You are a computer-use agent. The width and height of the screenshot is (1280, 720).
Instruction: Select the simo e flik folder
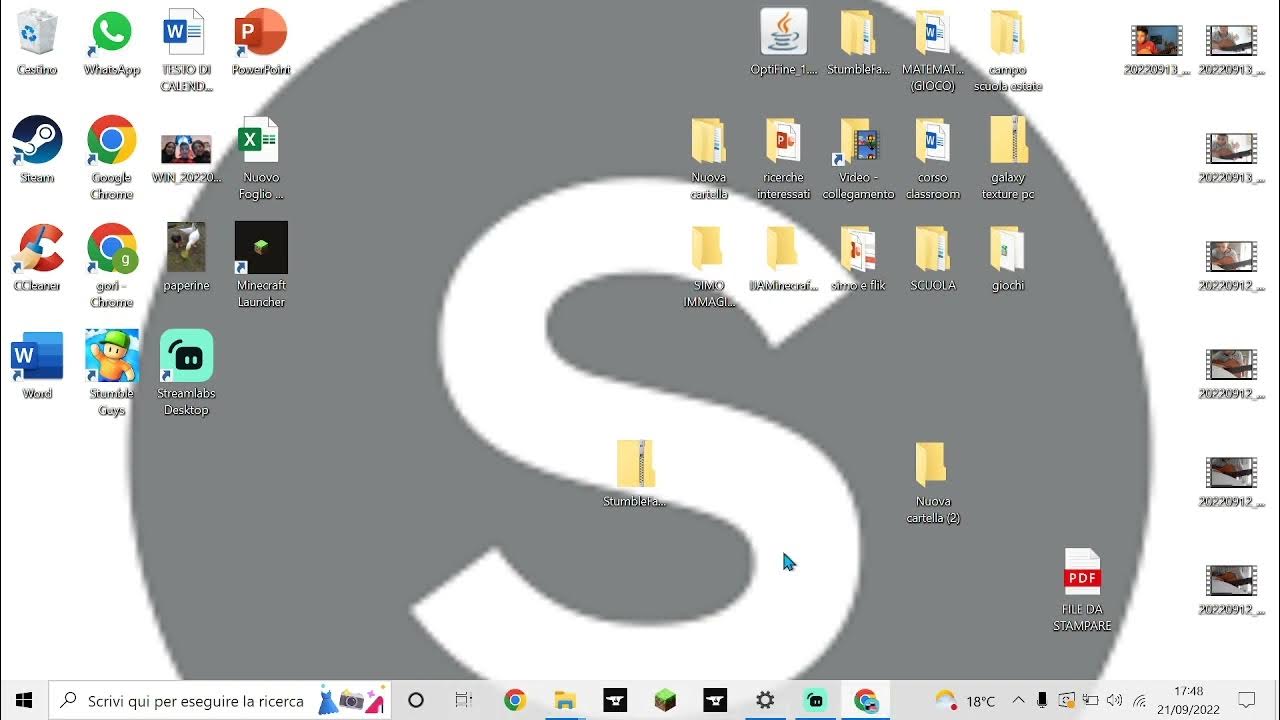click(x=858, y=259)
